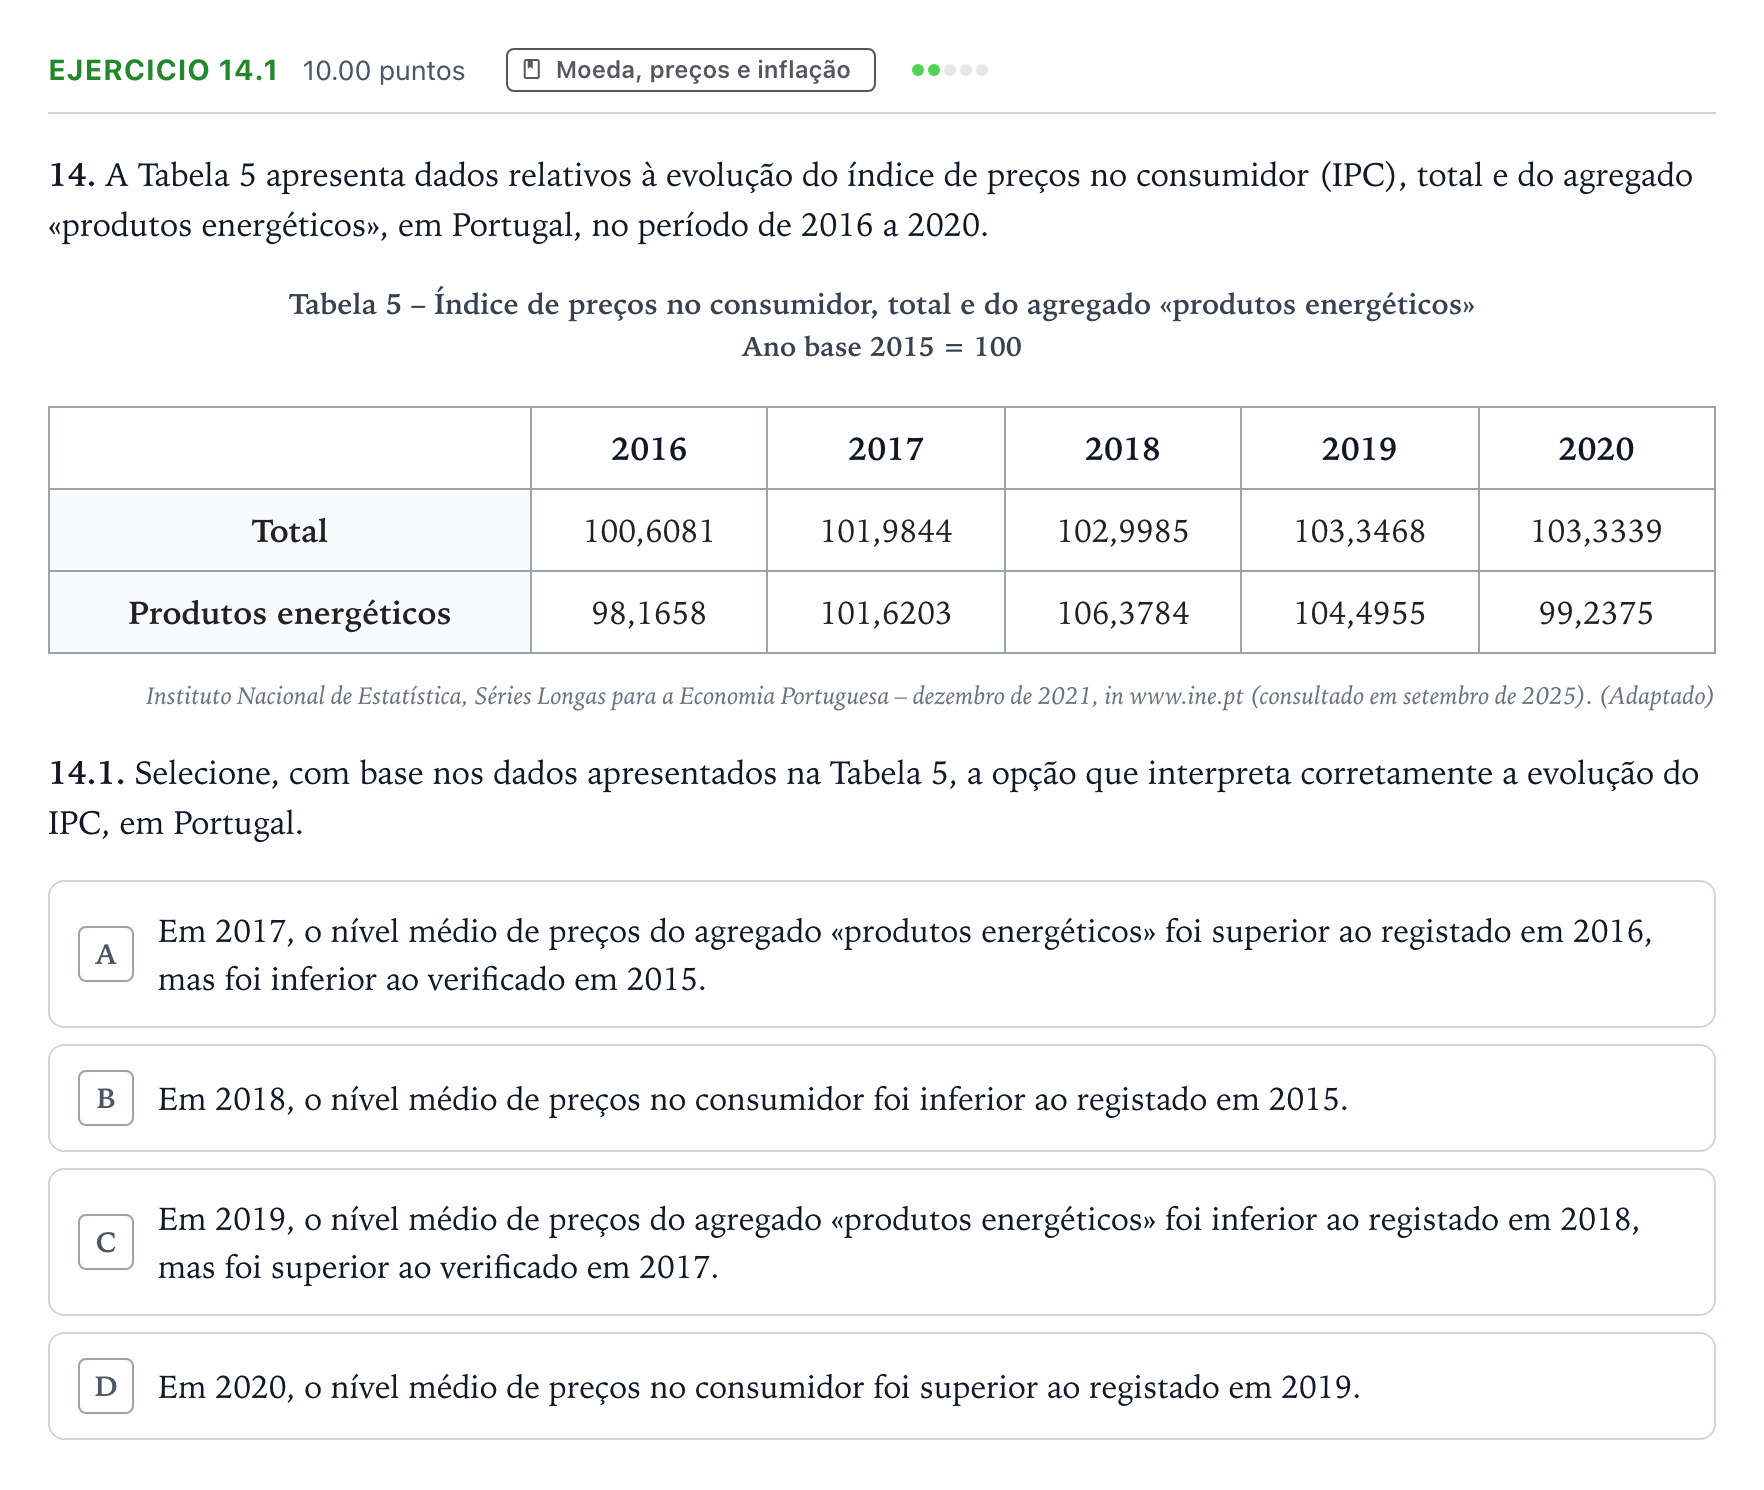Click the book icon in the topic tag
Screen dimensions: 1764x1490
click(533, 69)
